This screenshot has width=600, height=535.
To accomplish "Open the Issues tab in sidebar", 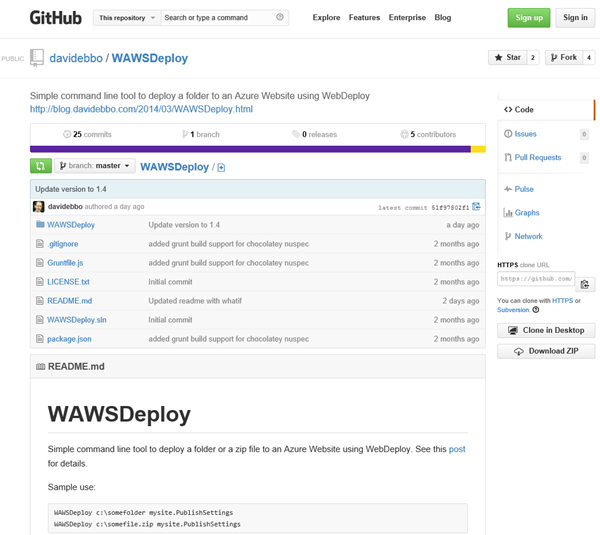I will click(526, 133).
